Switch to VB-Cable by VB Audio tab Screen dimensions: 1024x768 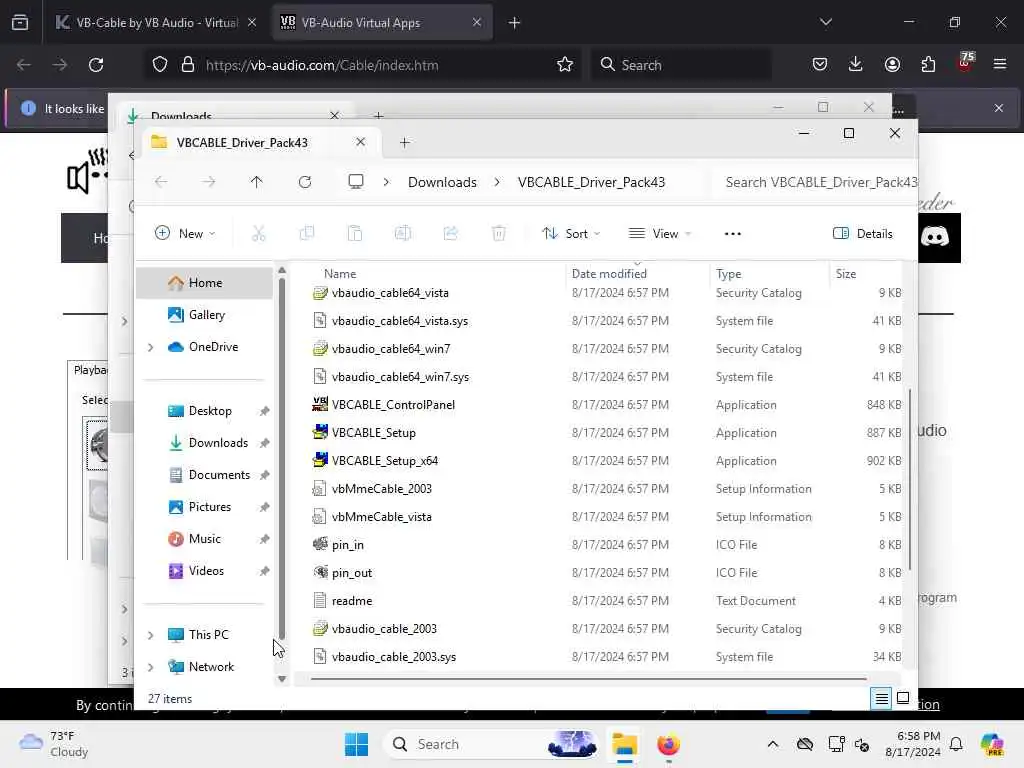pyautogui.click(x=156, y=22)
